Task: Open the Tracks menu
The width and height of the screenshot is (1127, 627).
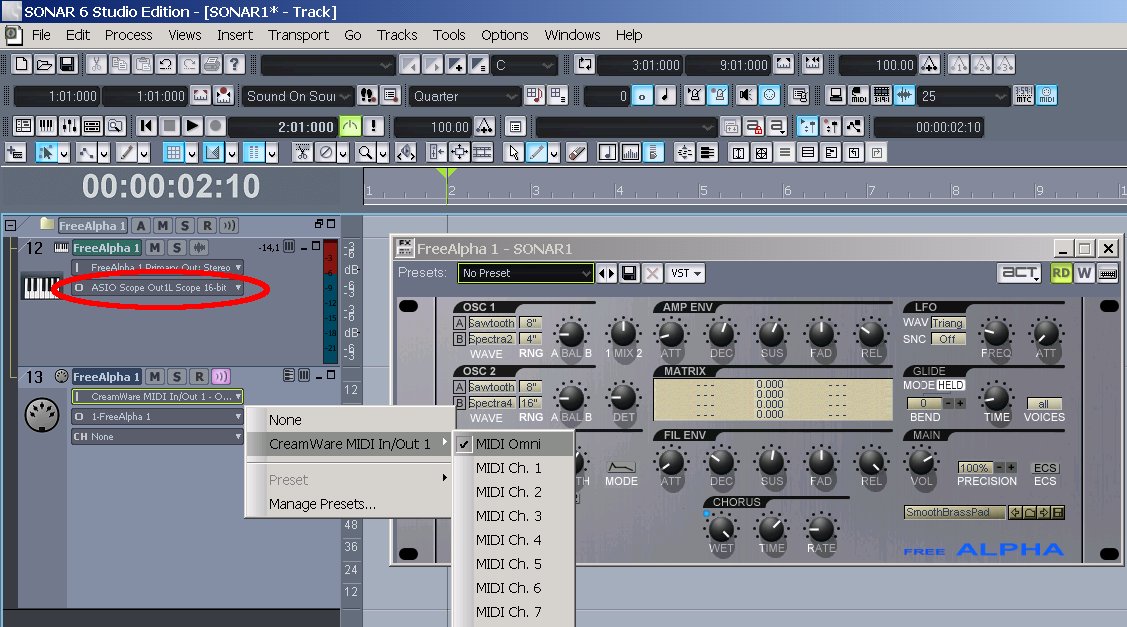Action: click(x=397, y=35)
